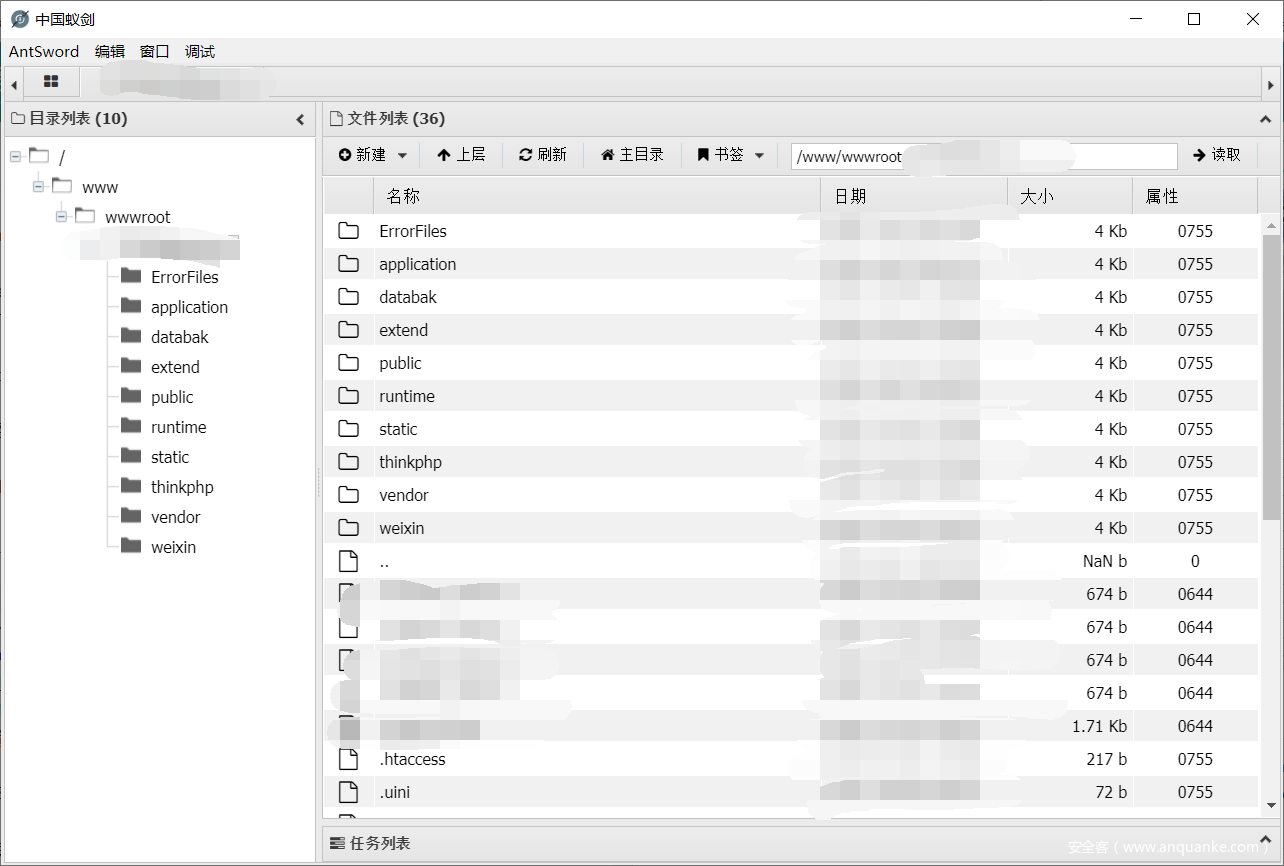Click the refresh (刷新) toolbar button
This screenshot has width=1284, height=866.
tap(542, 155)
